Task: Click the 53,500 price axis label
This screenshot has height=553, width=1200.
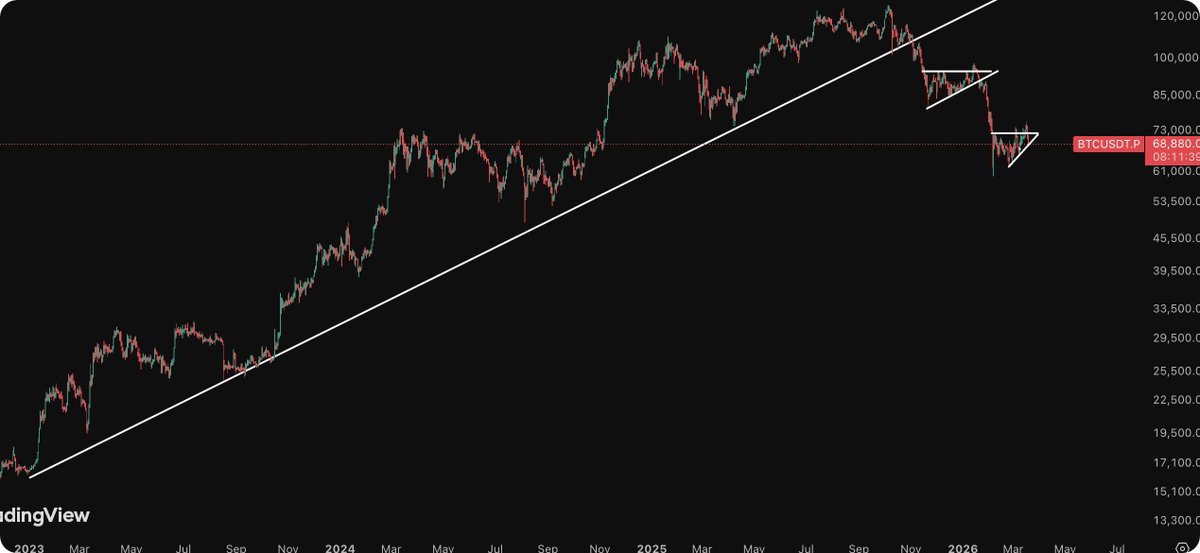Action: [1176, 202]
